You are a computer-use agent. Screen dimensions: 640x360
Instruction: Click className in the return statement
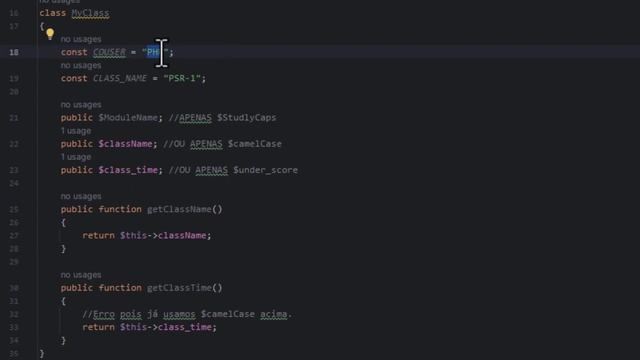coord(182,236)
